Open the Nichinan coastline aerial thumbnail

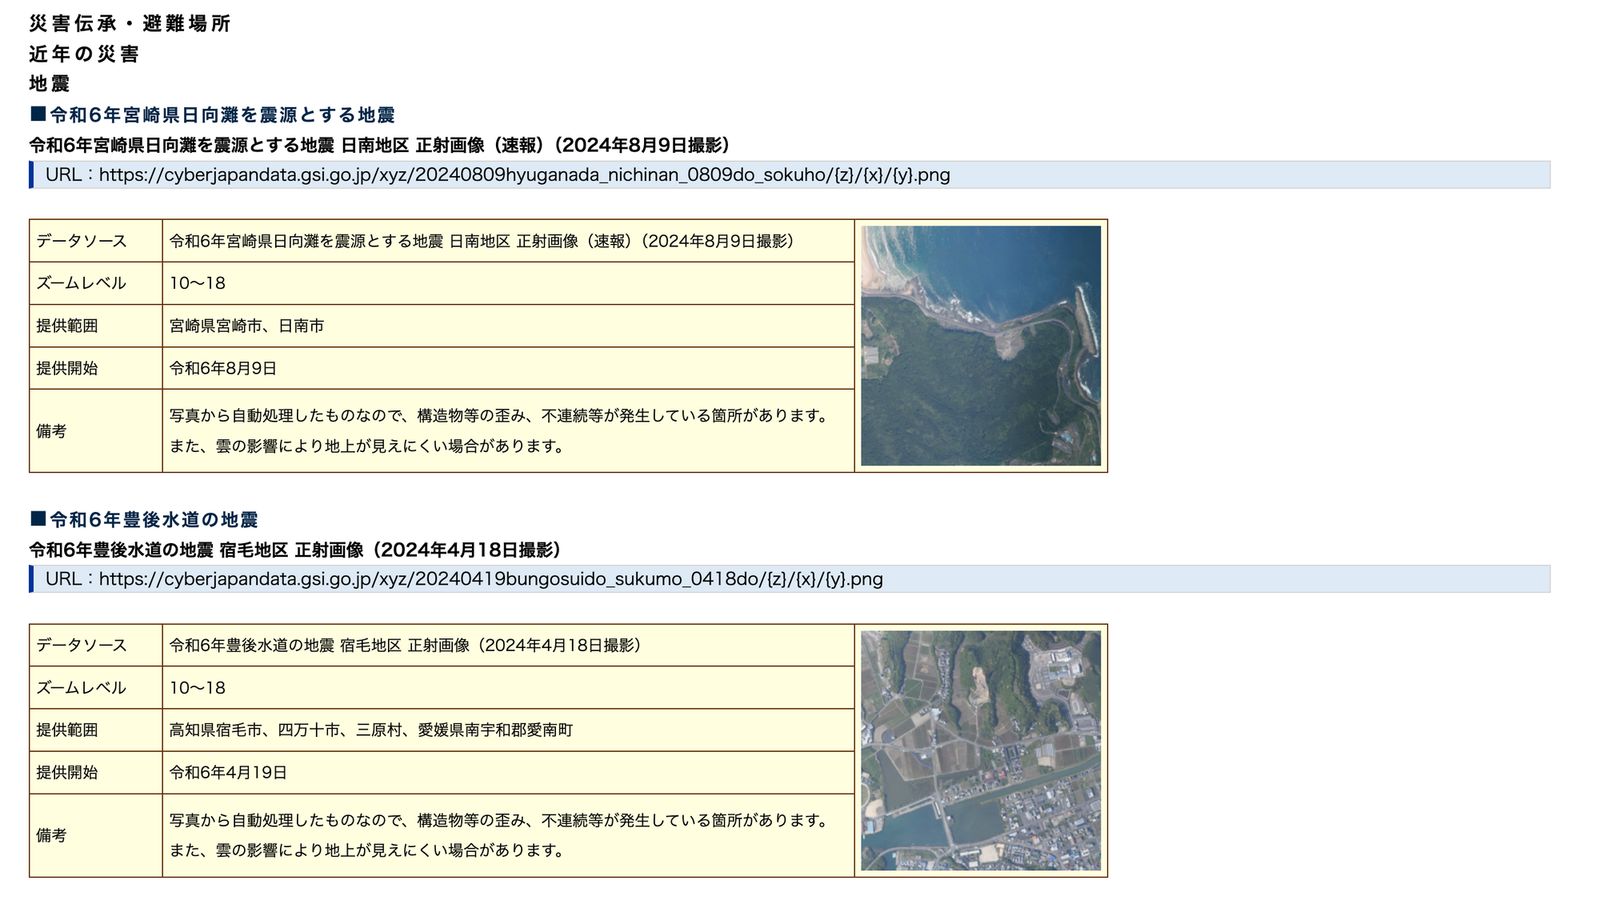click(x=980, y=345)
